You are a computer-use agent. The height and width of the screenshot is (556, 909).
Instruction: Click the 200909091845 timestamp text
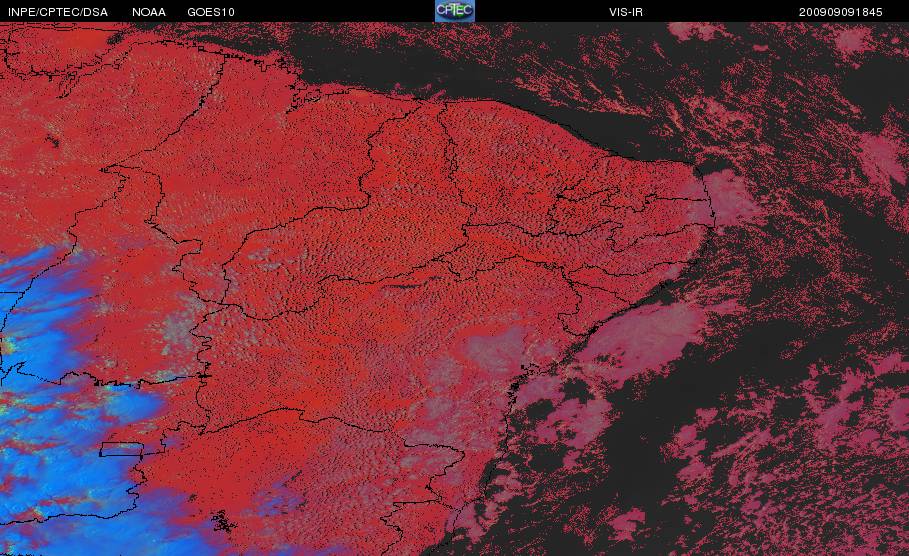pos(841,12)
